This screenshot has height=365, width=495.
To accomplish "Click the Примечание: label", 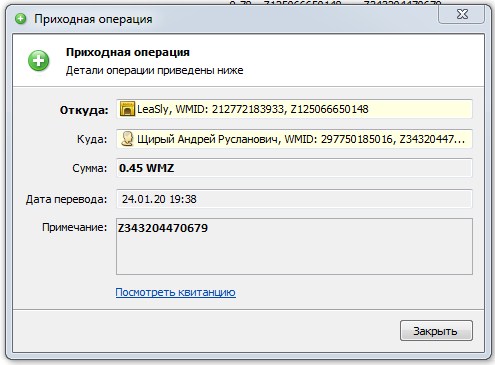I will coord(75,227).
